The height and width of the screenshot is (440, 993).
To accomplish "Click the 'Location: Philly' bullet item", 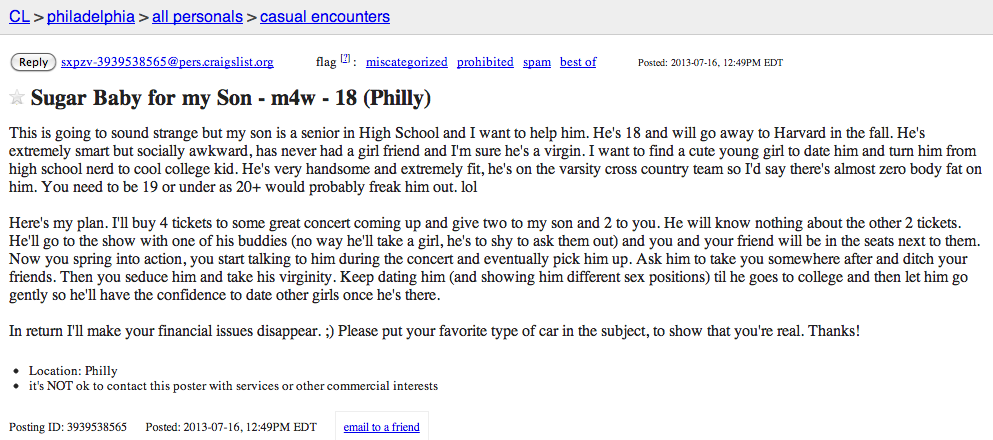I will [x=73, y=371].
